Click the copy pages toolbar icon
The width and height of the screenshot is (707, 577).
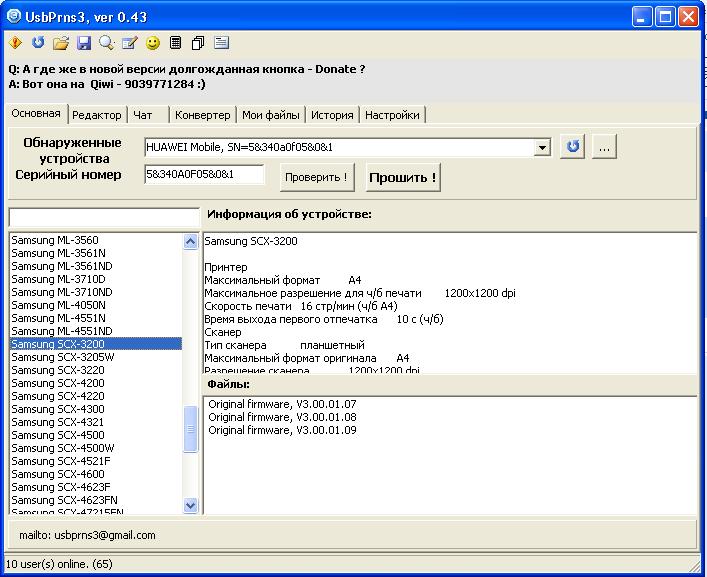(x=198, y=43)
